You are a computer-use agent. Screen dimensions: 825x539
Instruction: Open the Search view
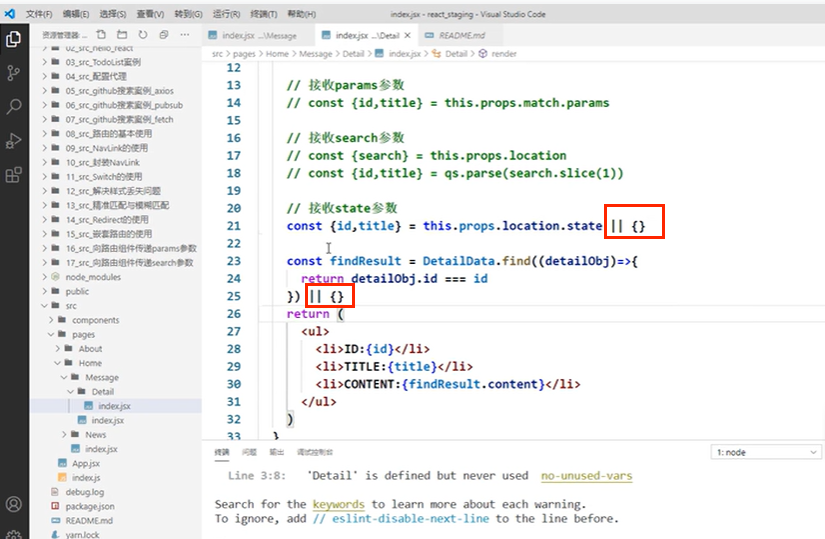click(14, 107)
